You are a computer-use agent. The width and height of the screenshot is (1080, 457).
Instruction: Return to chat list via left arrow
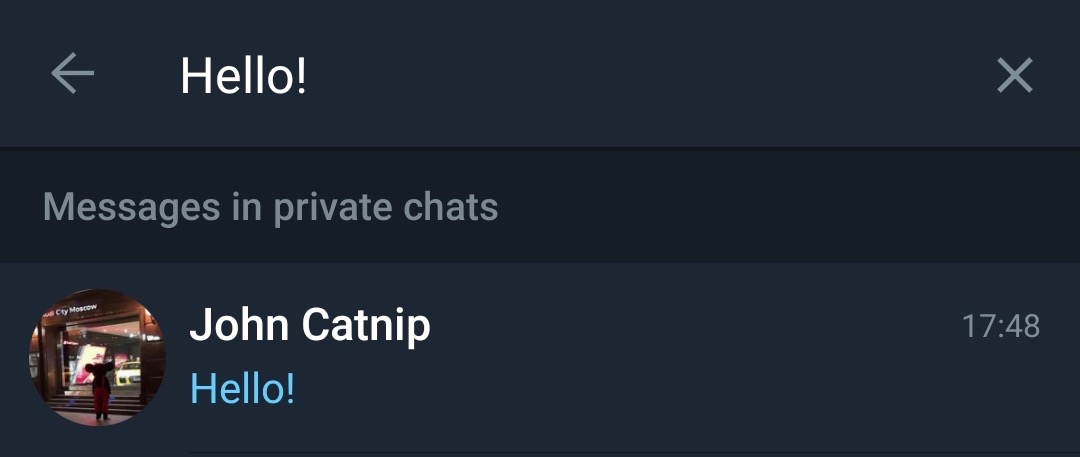tap(72, 74)
